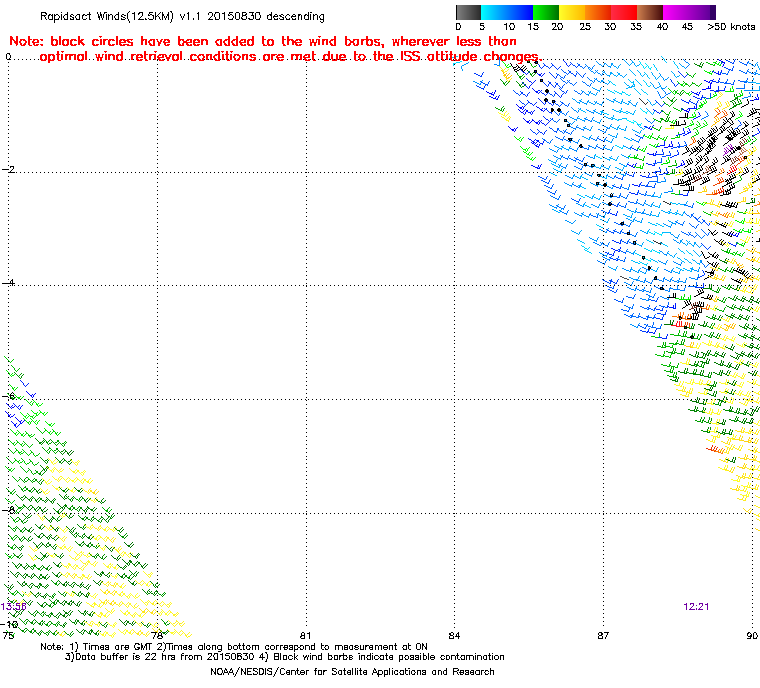760x688 pixels.
Task: Select the yellow 20–25 knots legend color
Action: click(572, 13)
